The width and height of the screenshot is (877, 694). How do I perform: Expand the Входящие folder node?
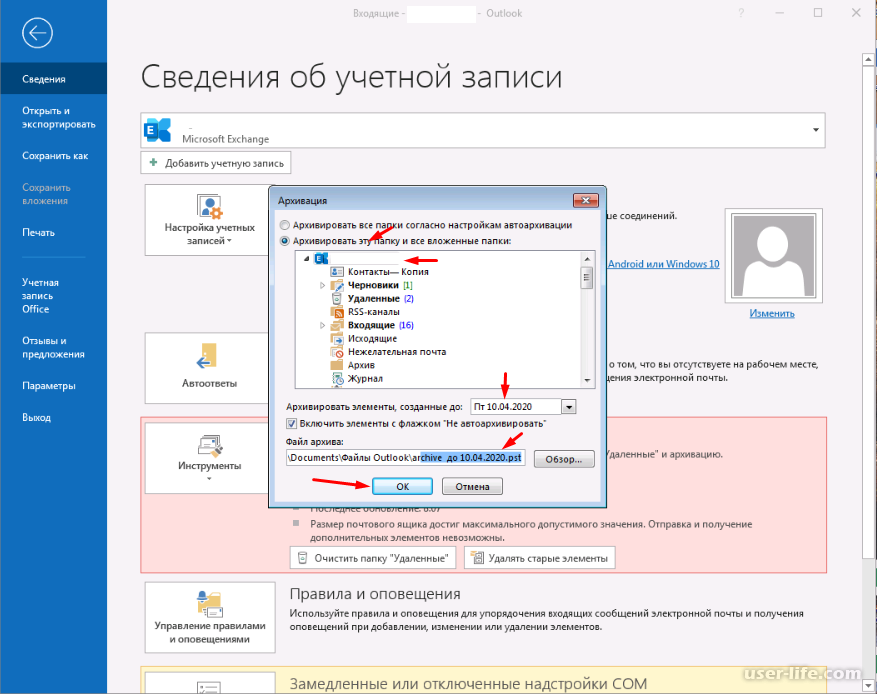pyautogui.click(x=322, y=325)
